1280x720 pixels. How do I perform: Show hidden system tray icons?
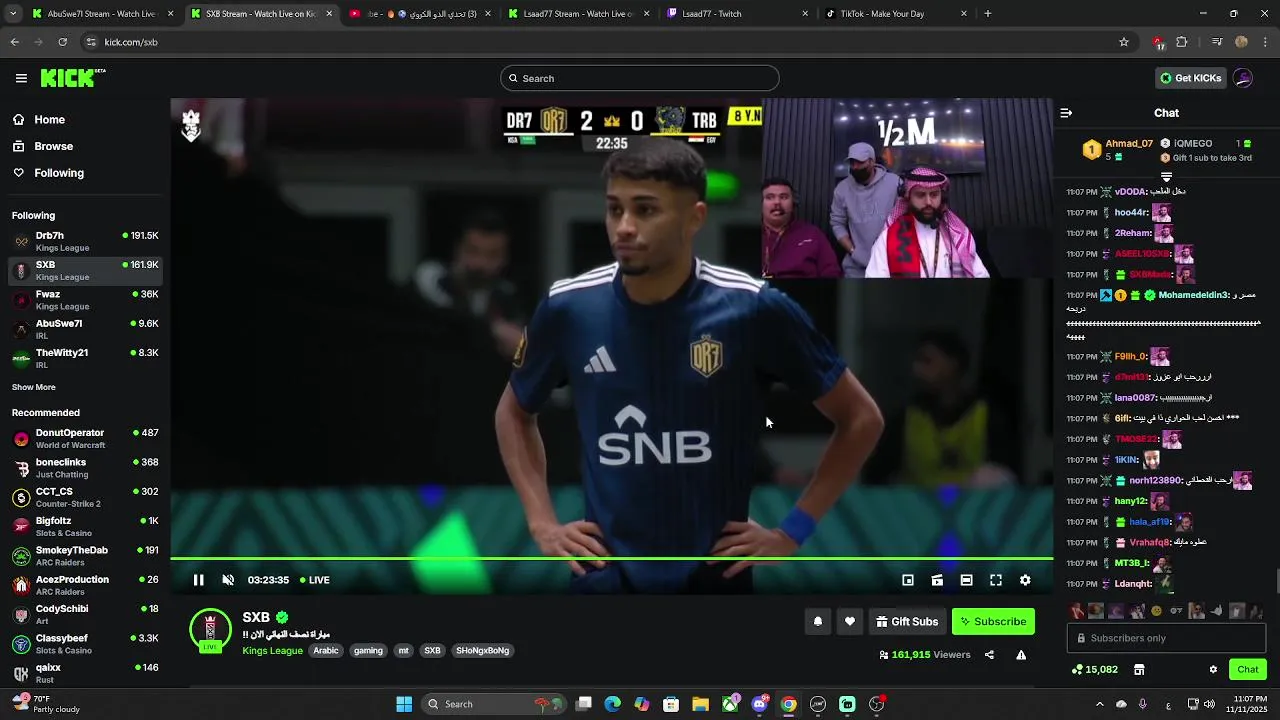pos(1099,704)
